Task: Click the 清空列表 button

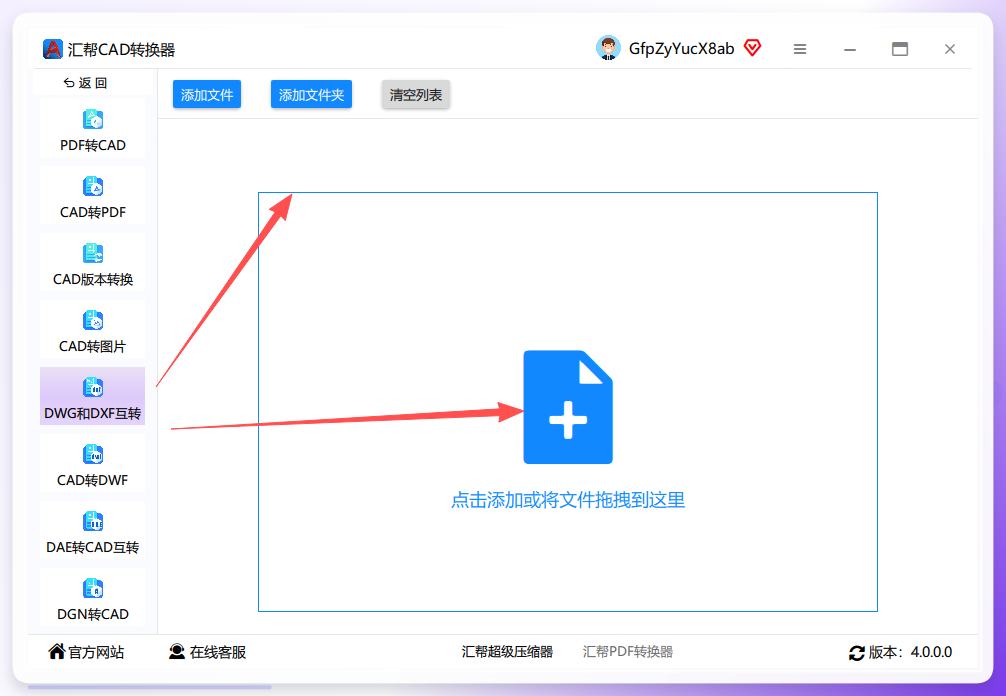Action: pos(416,94)
